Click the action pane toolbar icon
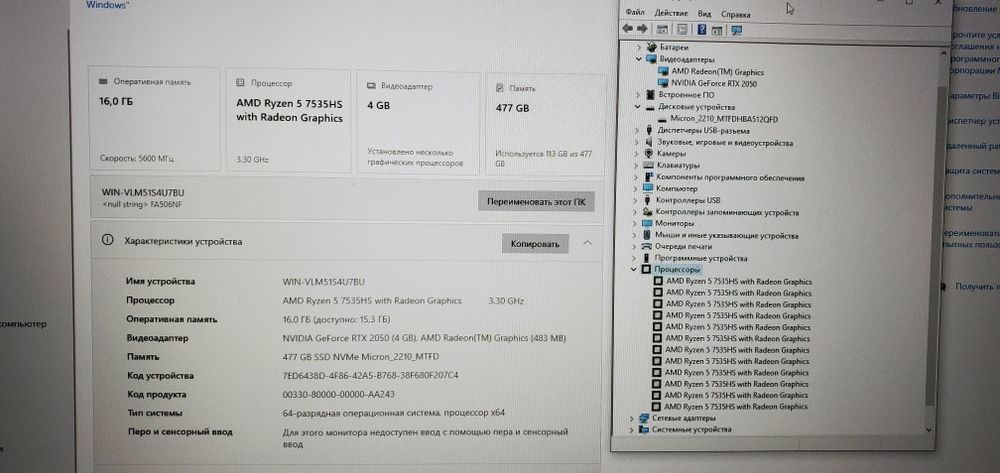 716,31
